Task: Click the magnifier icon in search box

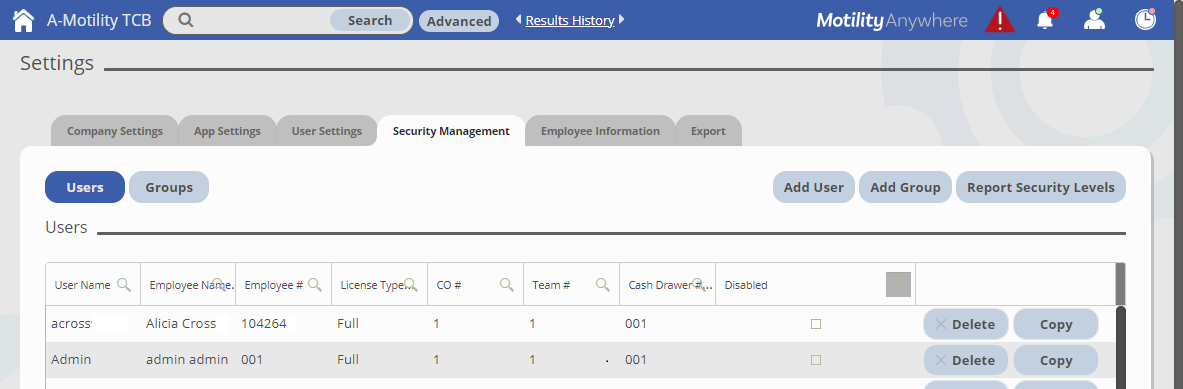Action: pyautogui.click(x=185, y=20)
